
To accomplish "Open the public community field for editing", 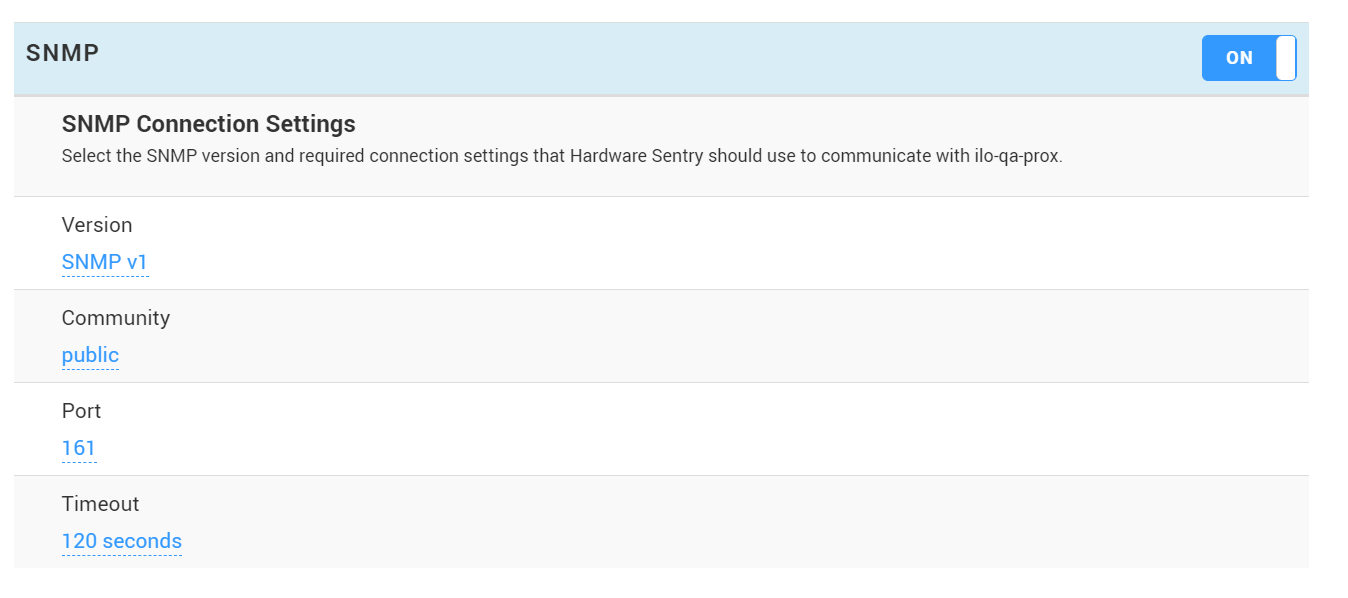I will pos(90,354).
